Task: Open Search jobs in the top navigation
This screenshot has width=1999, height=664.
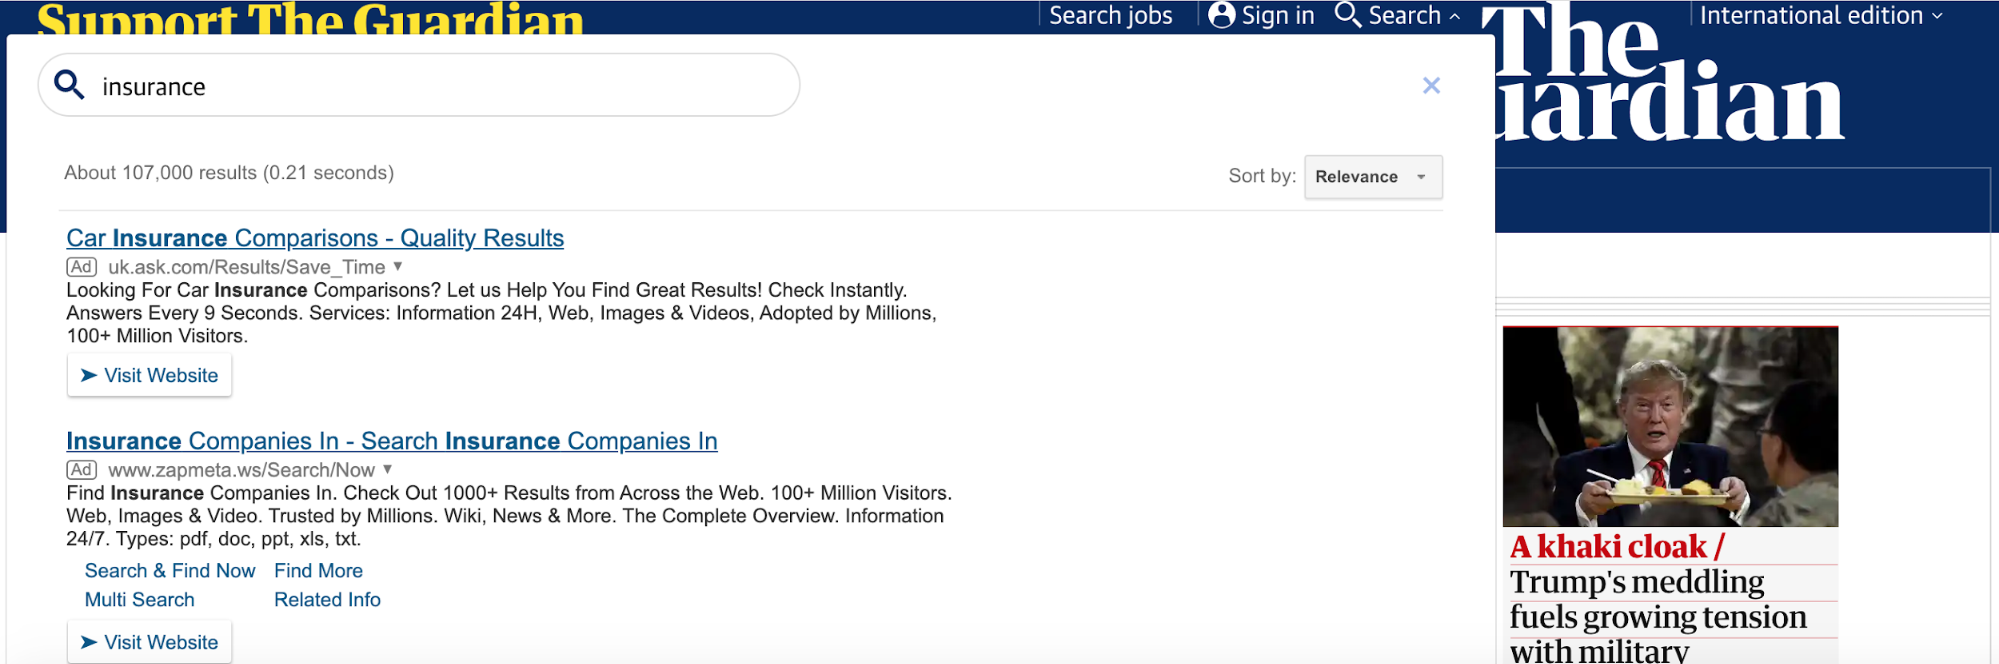Action: pyautogui.click(x=1111, y=15)
